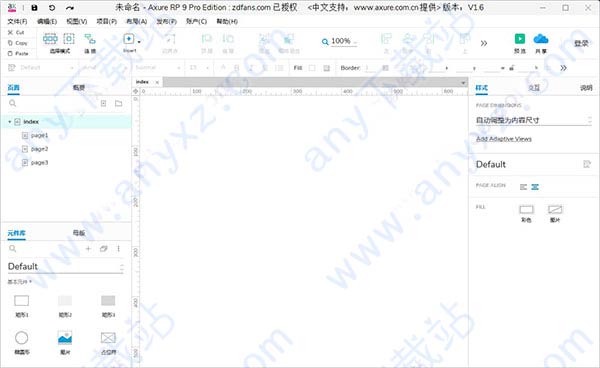This screenshot has height=368, width=600.
Task: Open the 文件(F) menu
Action: (x=17, y=21)
